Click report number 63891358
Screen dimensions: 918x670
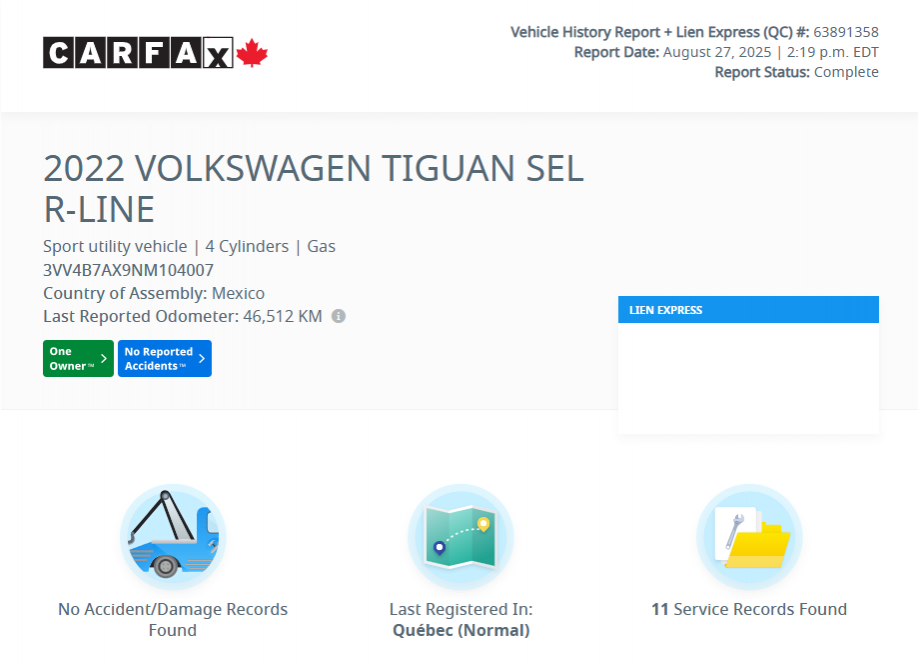[846, 32]
